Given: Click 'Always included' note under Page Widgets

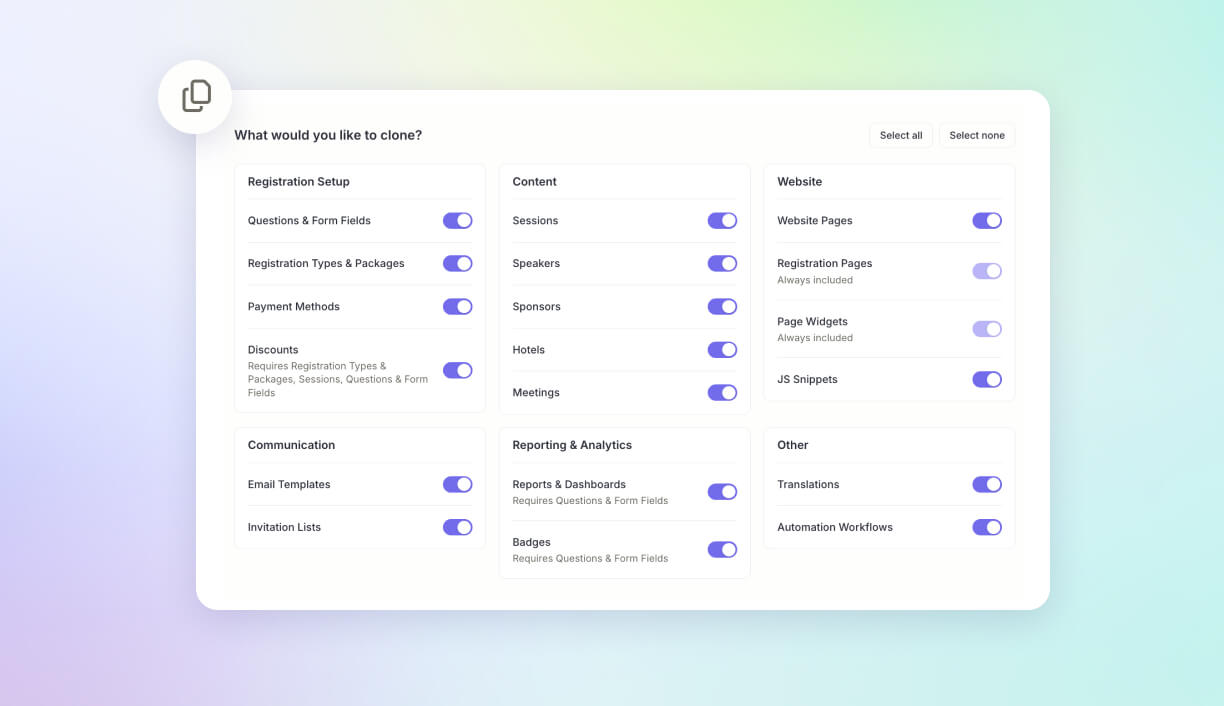Looking at the screenshot, I should click(815, 338).
